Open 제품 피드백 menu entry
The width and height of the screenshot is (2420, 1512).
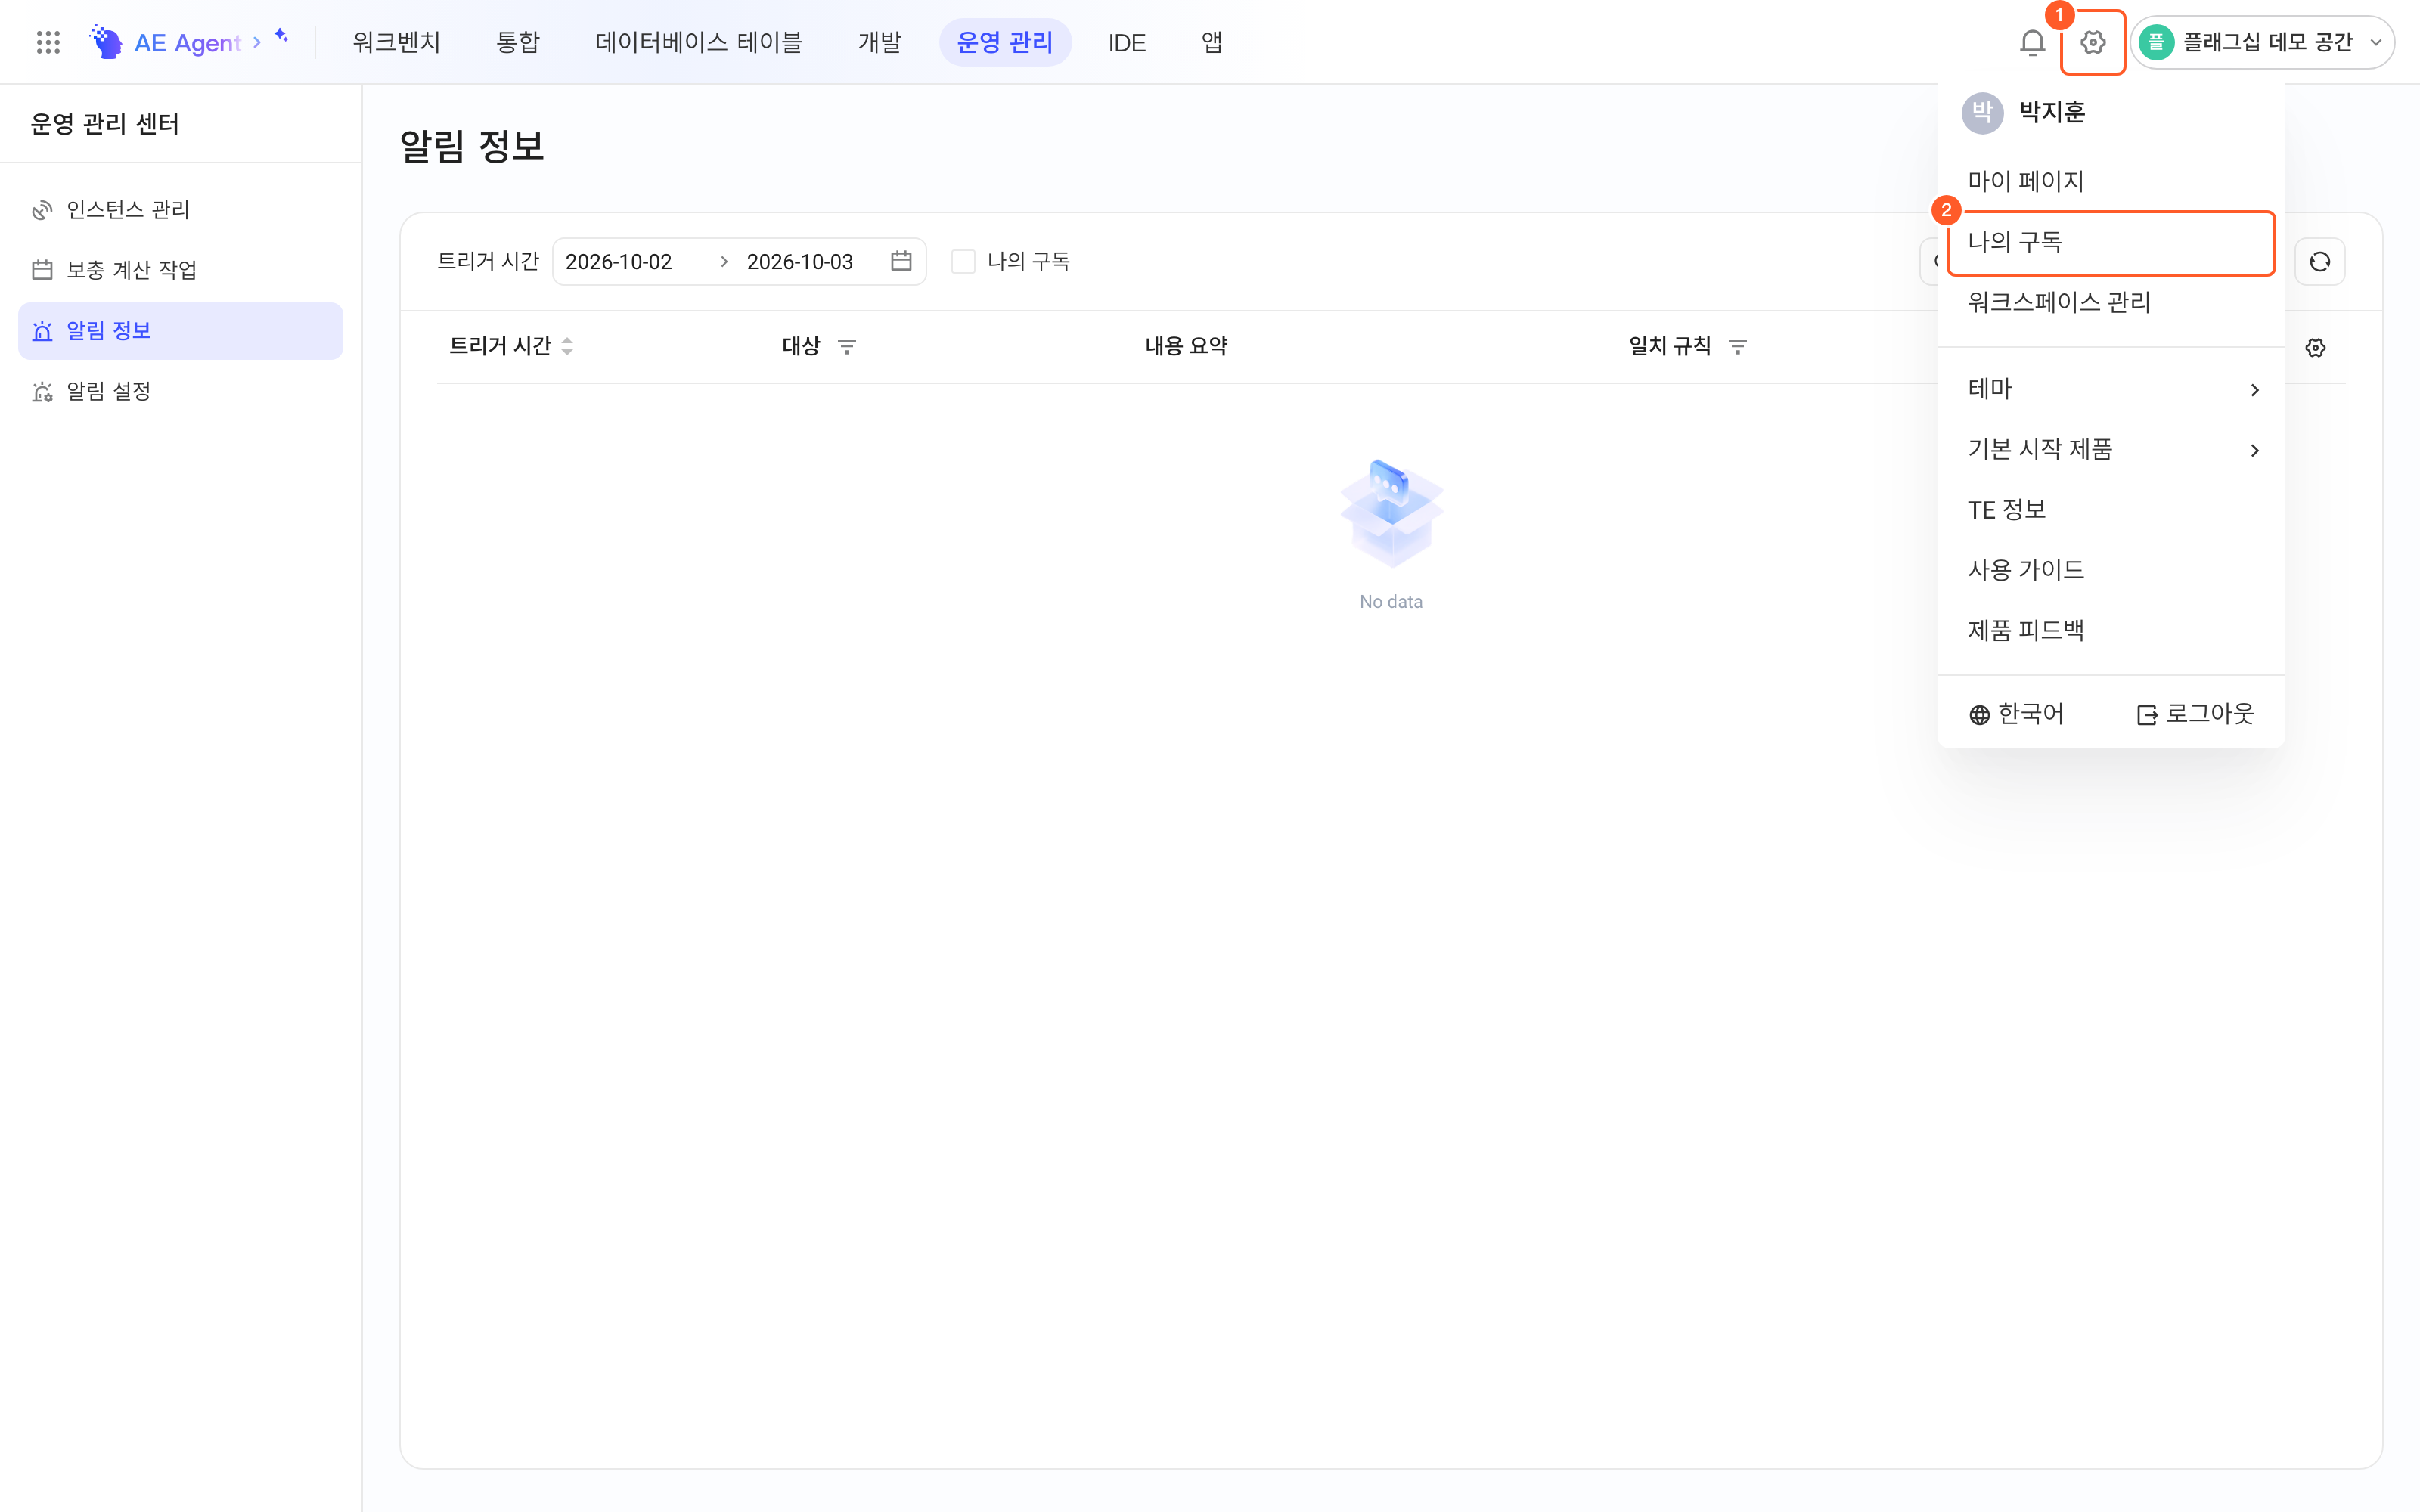(2111, 630)
